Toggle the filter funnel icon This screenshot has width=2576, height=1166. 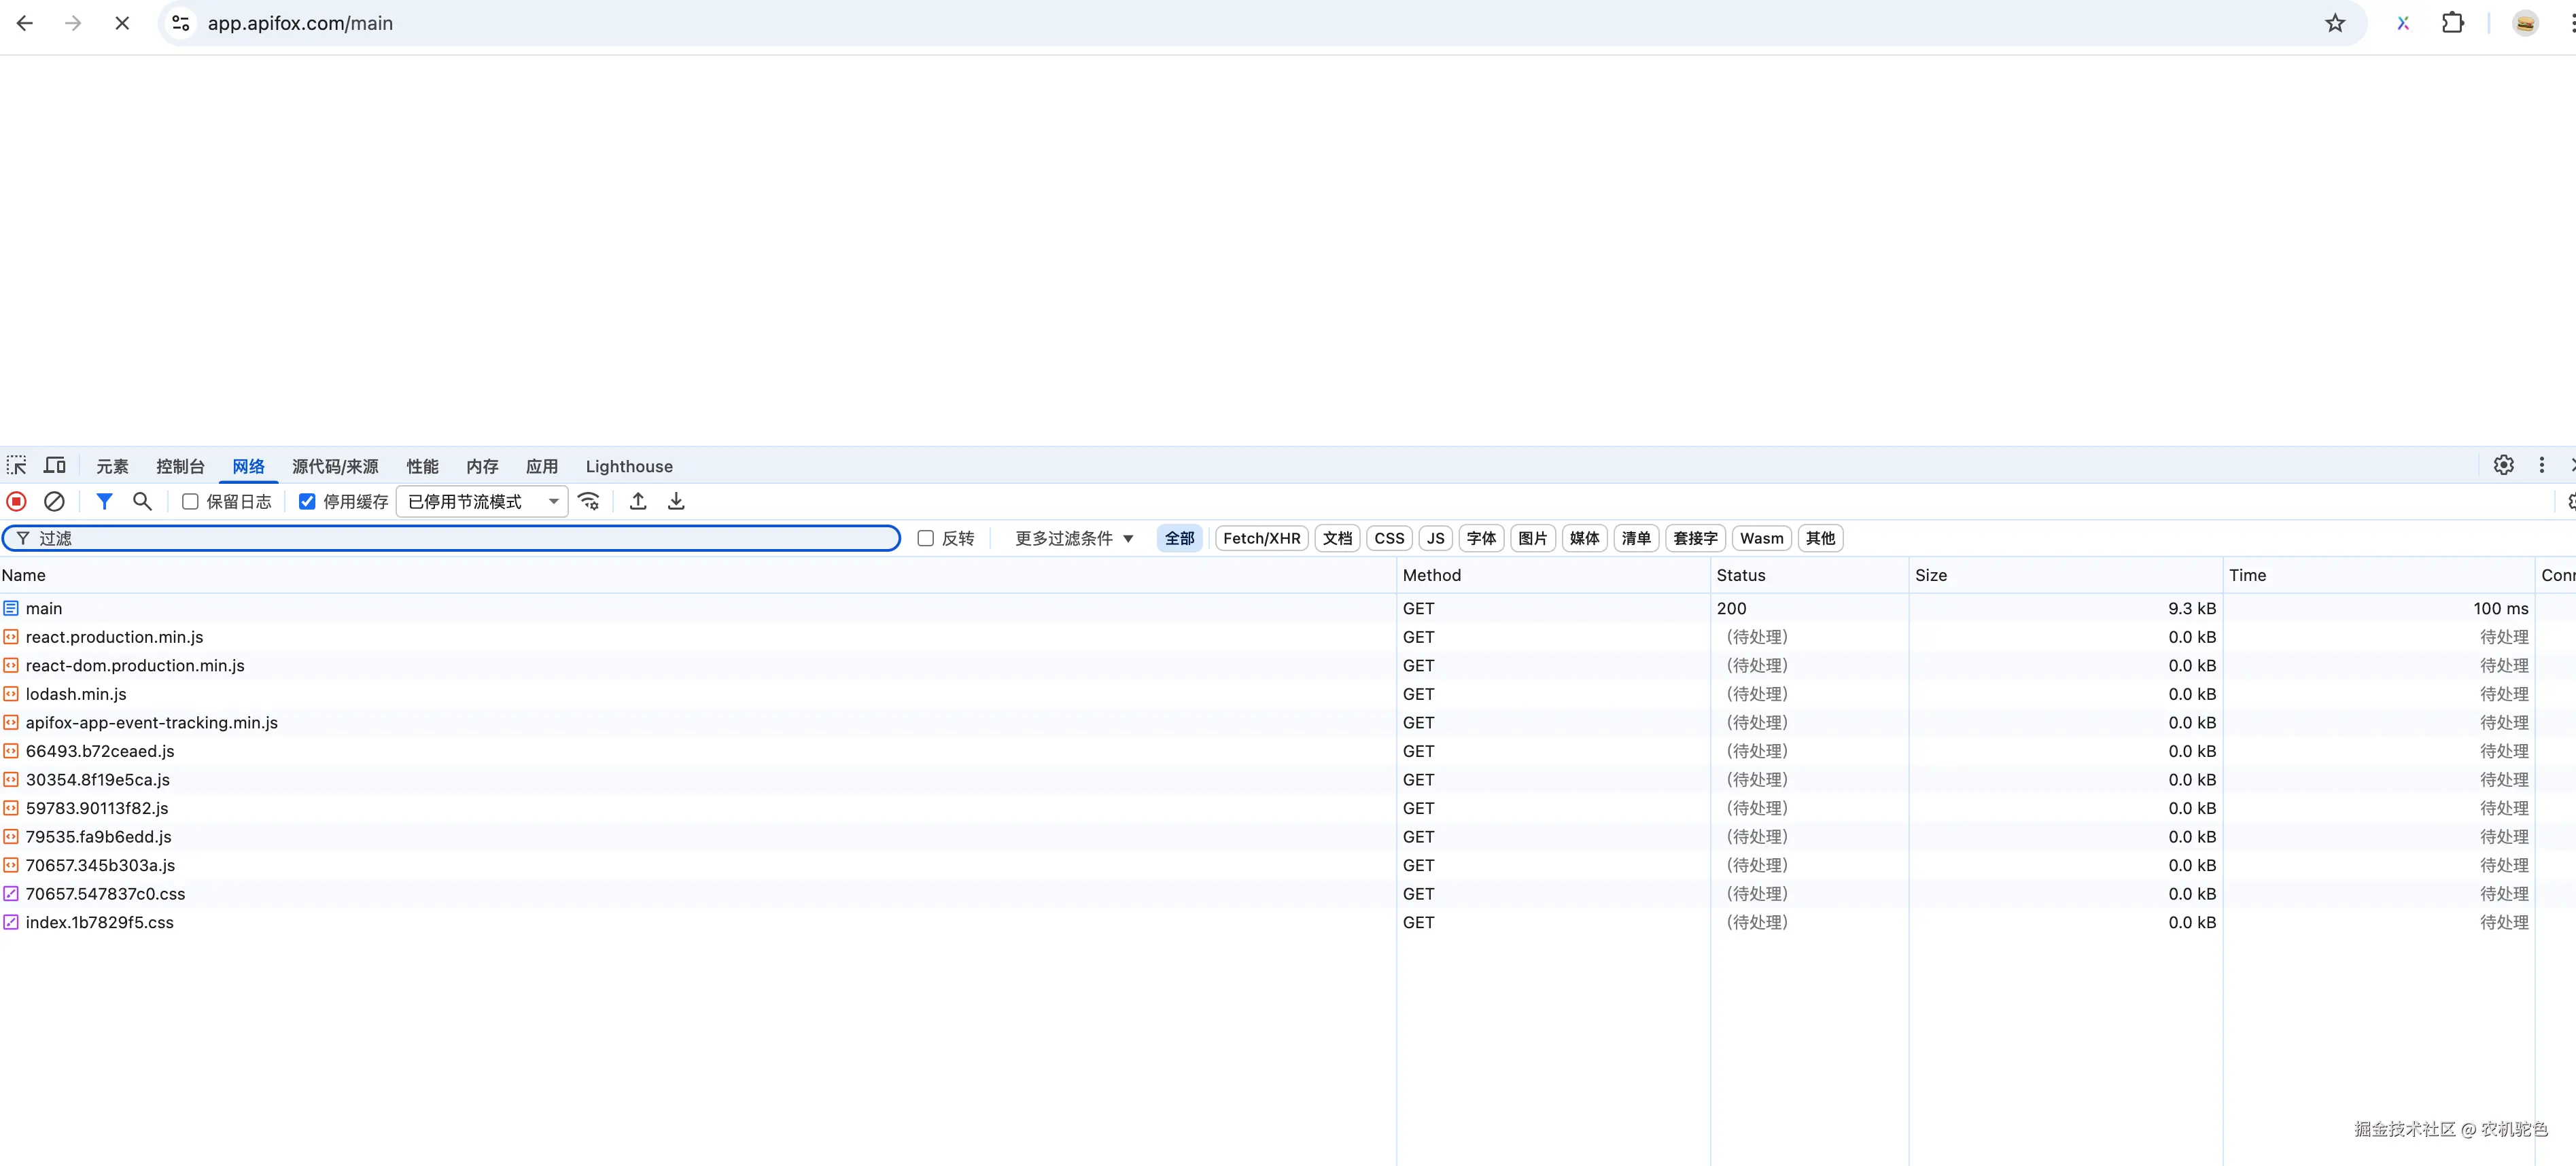click(x=104, y=501)
